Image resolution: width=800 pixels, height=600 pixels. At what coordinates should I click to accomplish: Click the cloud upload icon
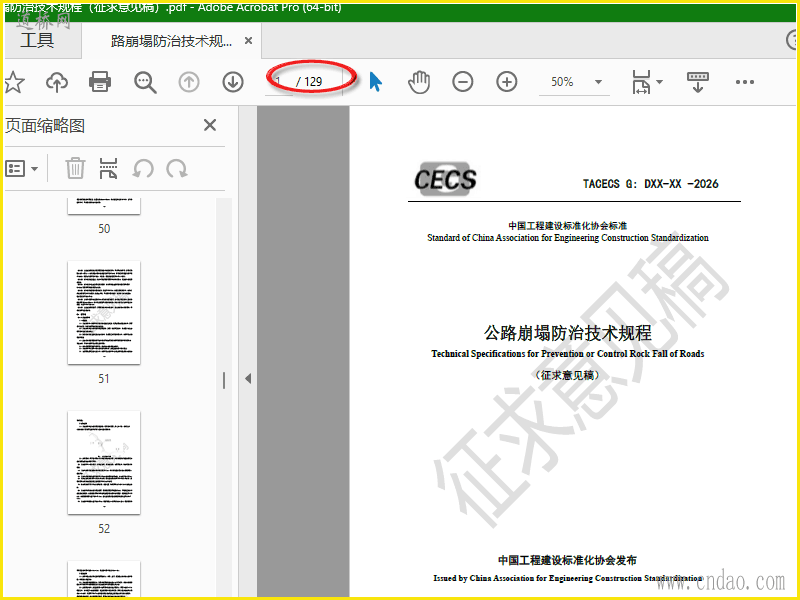click(57, 82)
